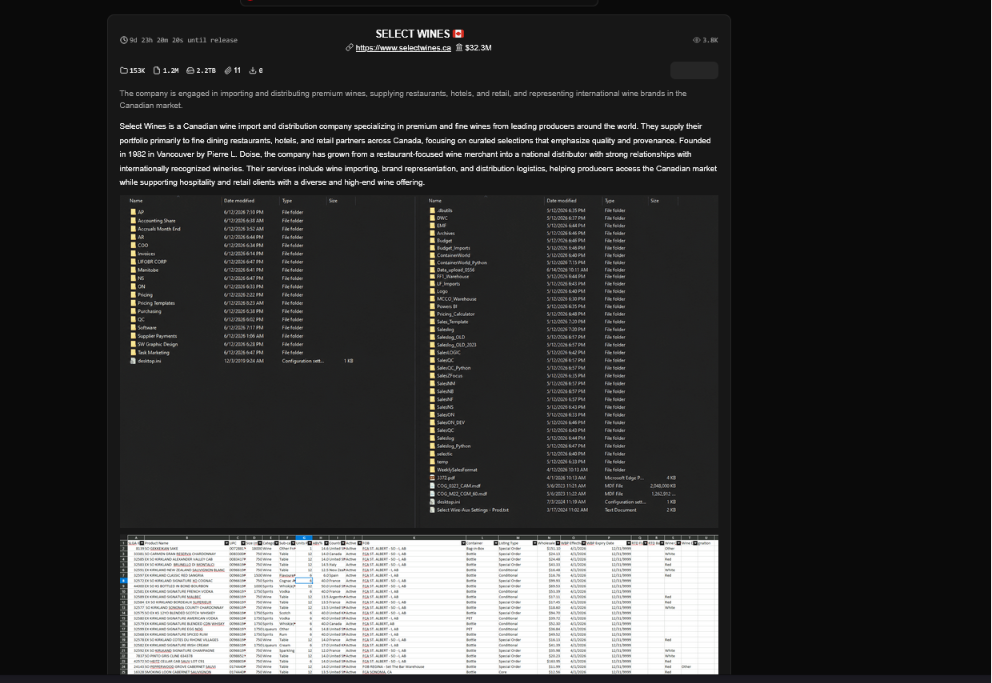
Task: Click the 'WeeklySalesFormat' folder in the right screenshot
Action: click(457, 470)
